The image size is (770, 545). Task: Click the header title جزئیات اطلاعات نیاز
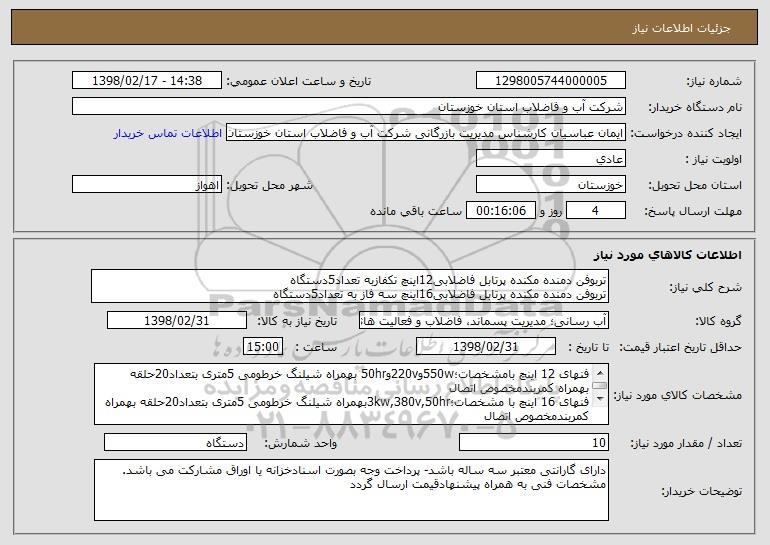(x=681, y=28)
